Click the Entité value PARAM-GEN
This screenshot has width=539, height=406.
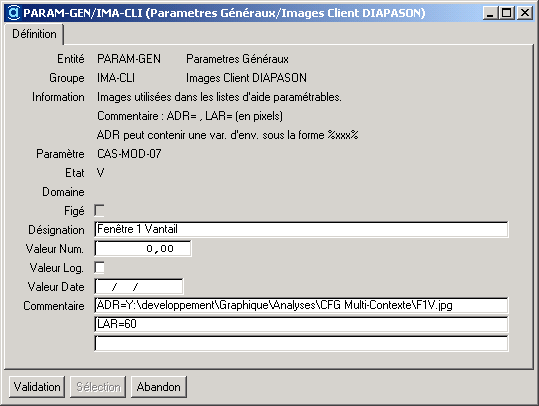129,59
